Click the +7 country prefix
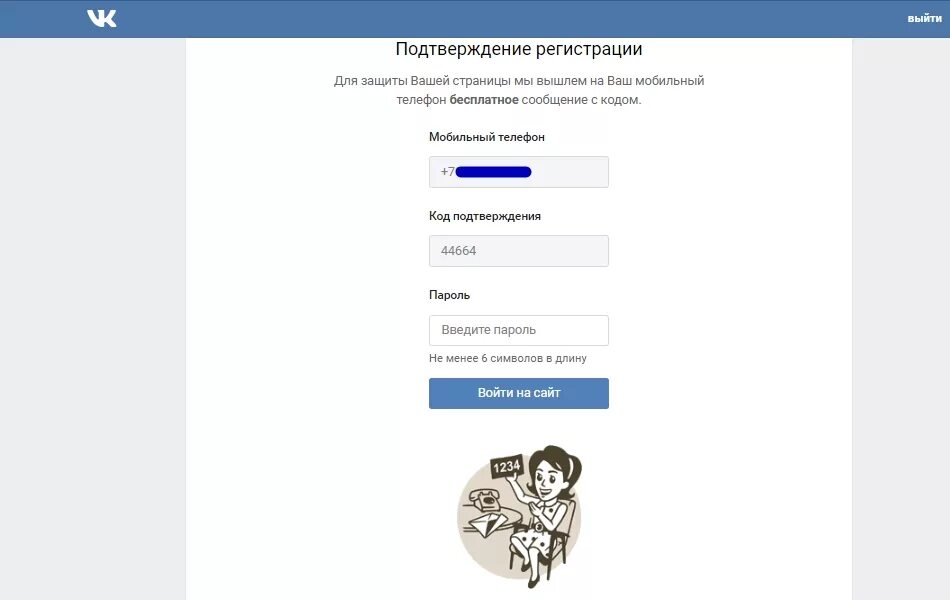Image resolution: width=950 pixels, height=600 pixels. (447, 172)
